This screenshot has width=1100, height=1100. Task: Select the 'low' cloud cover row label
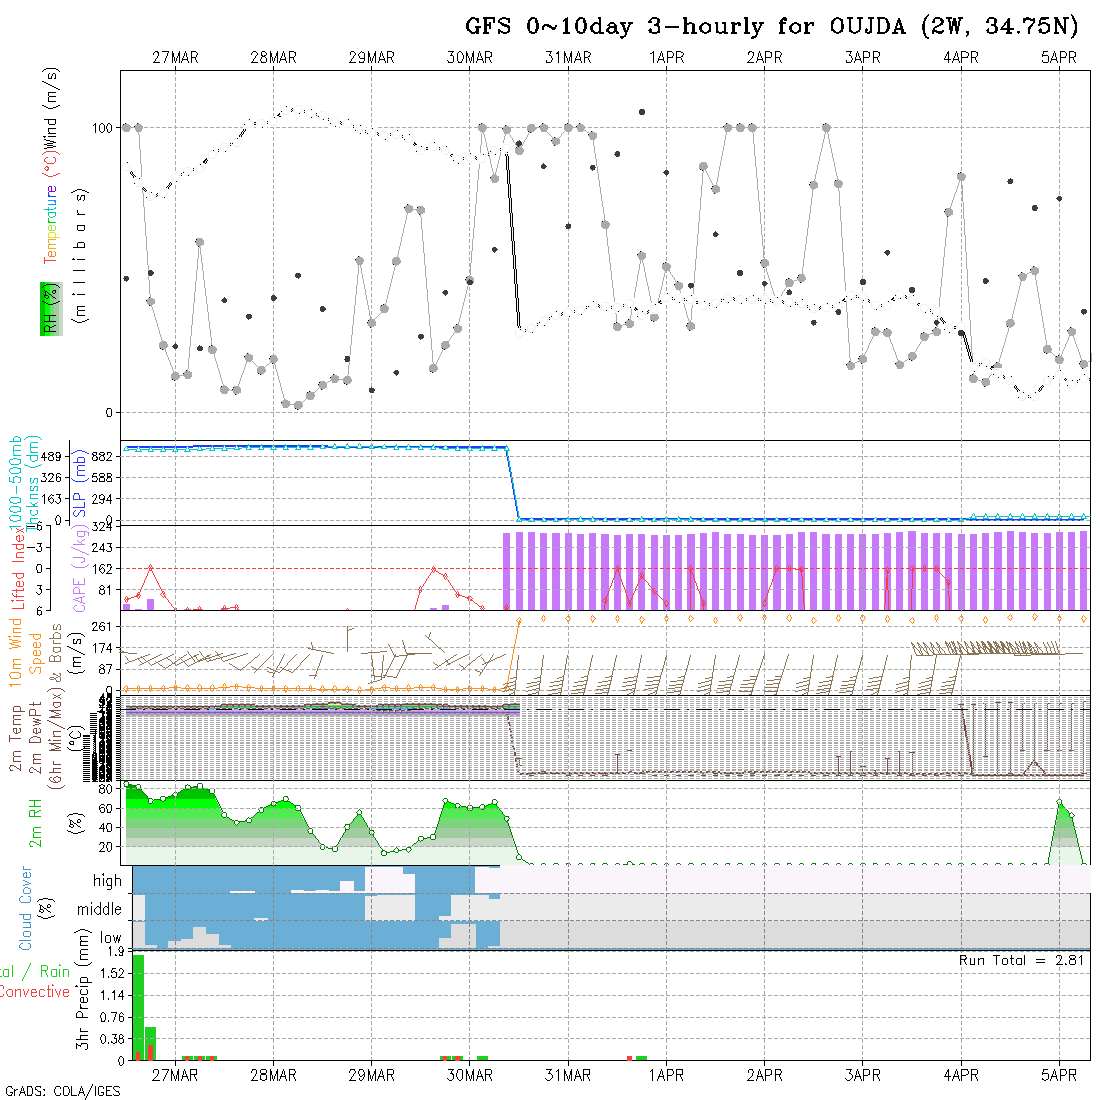[x=111, y=938]
